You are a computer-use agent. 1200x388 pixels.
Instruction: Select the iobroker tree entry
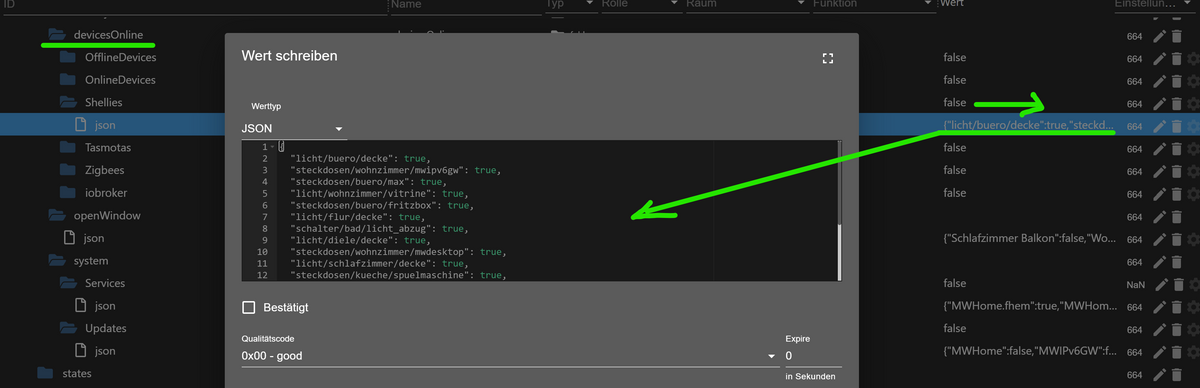[107, 193]
